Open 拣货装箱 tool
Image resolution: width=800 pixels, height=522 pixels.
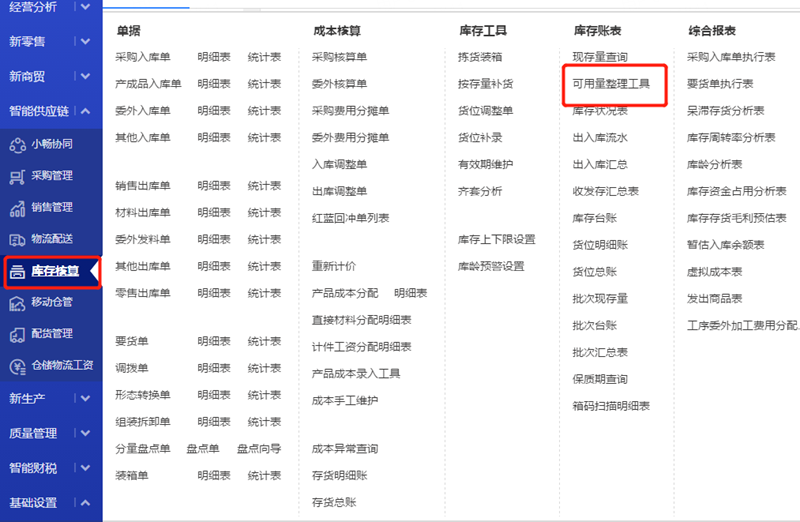(480, 57)
